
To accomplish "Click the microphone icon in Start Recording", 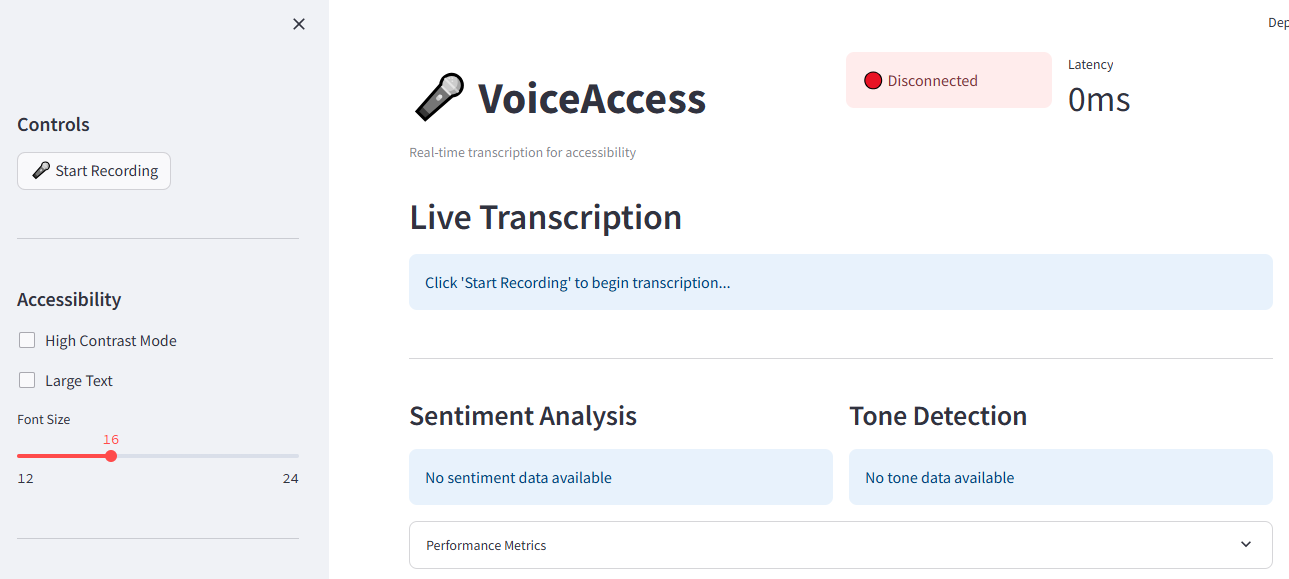I will pyautogui.click(x=41, y=171).
